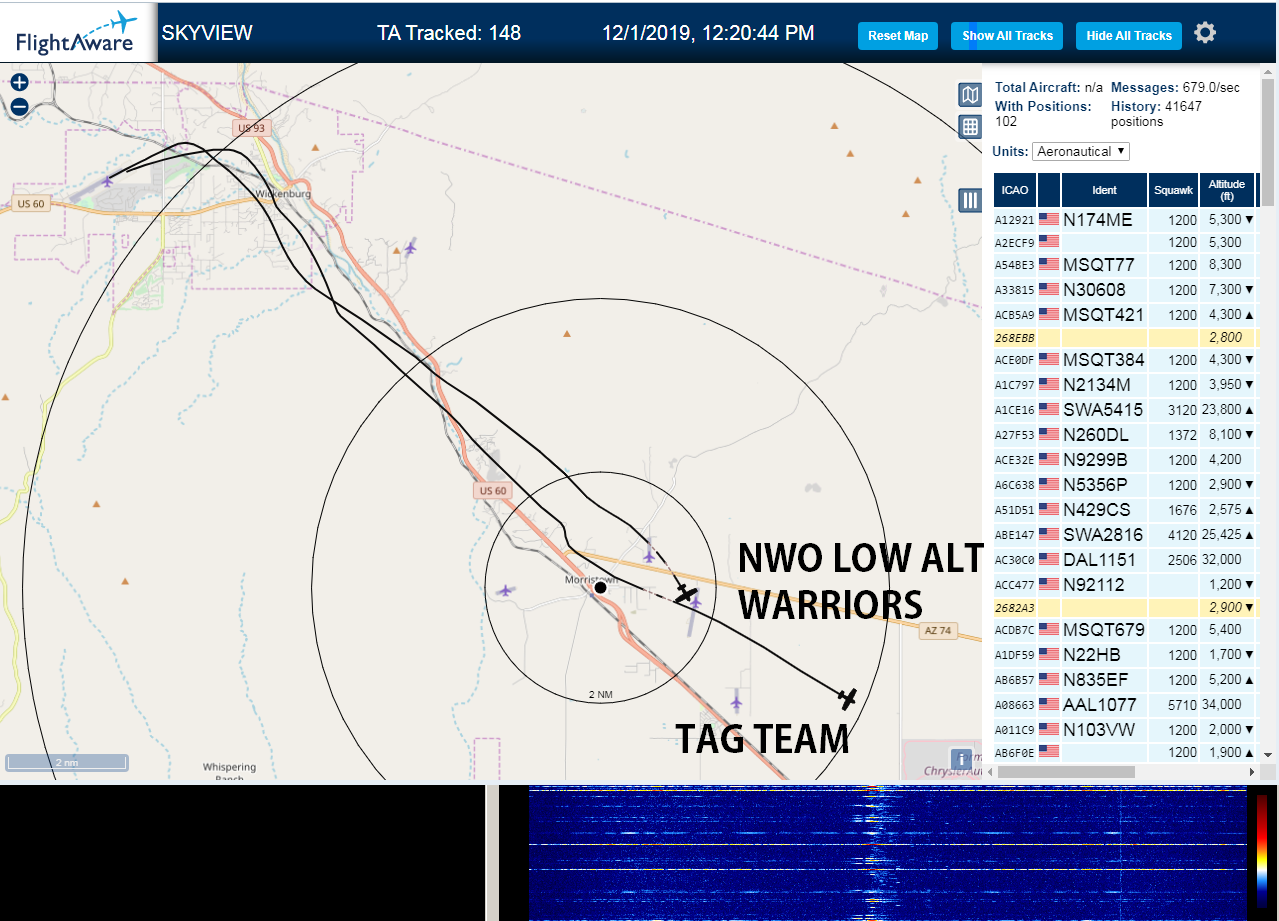Click the table horizontal scrollbar thumb
This screenshot has height=921, width=1279.
[1064, 772]
